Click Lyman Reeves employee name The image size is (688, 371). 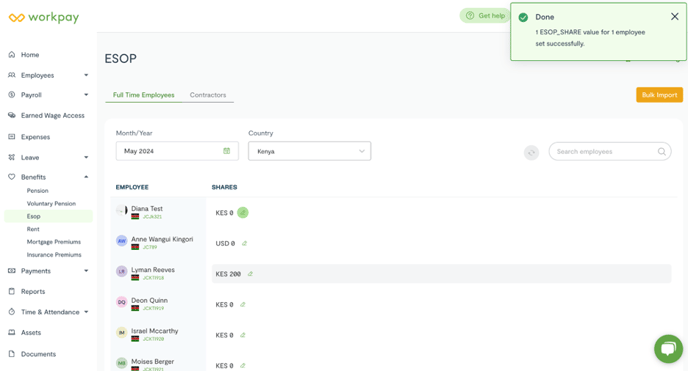point(153,270)
